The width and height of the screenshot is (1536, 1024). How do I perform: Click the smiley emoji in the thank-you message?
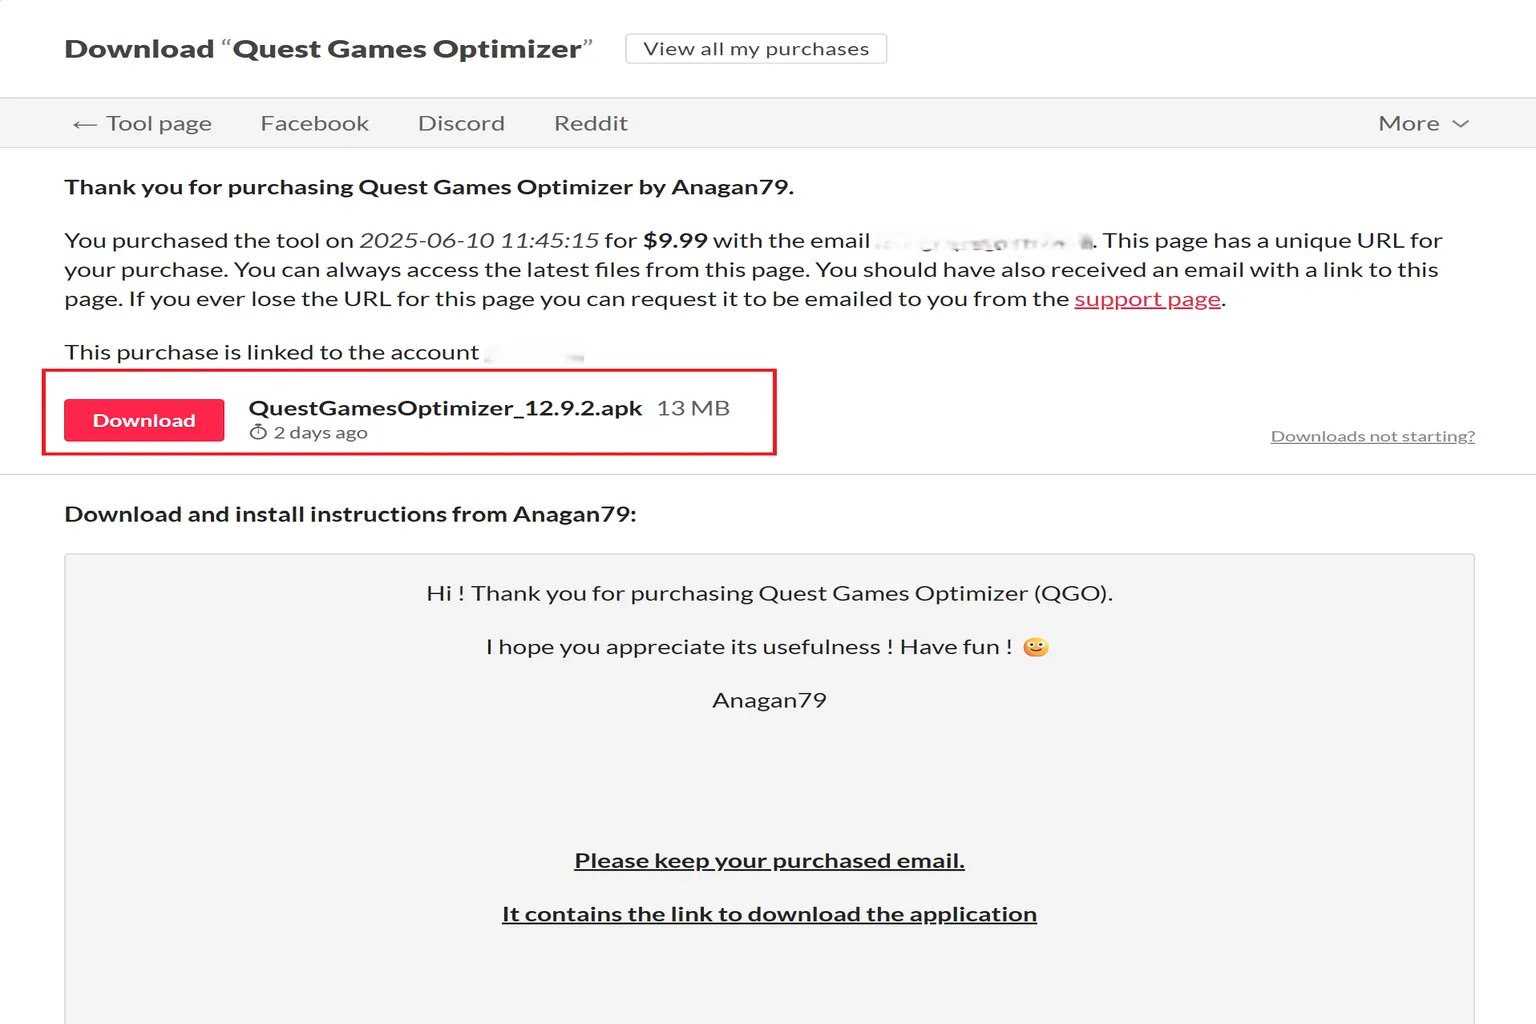1037,647
